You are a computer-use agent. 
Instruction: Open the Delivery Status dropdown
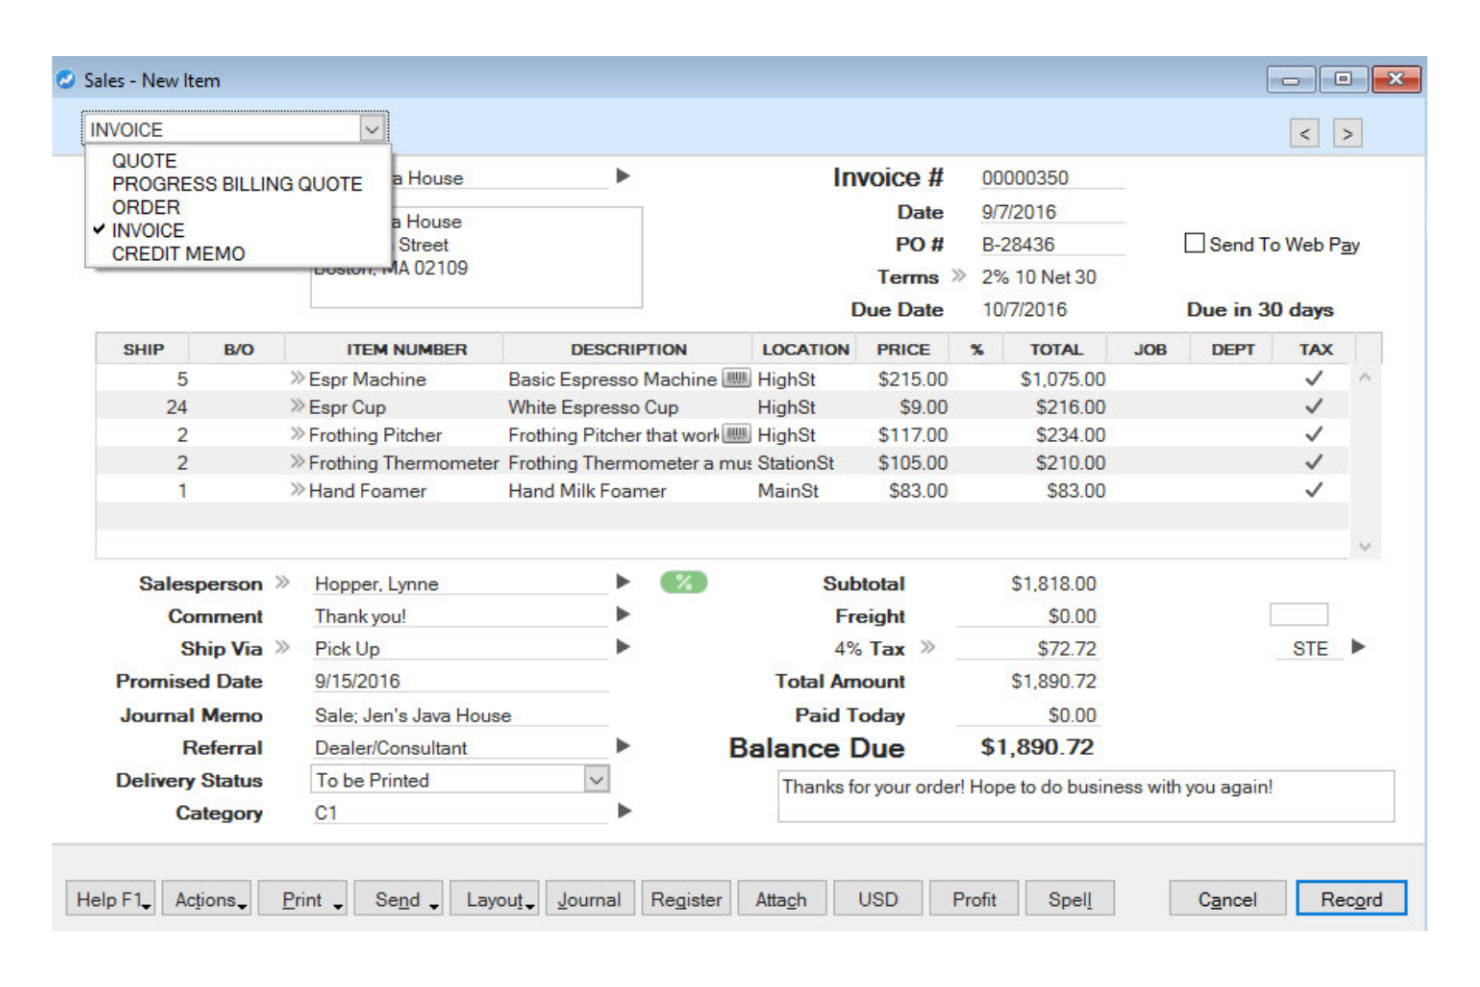point(595,779)
